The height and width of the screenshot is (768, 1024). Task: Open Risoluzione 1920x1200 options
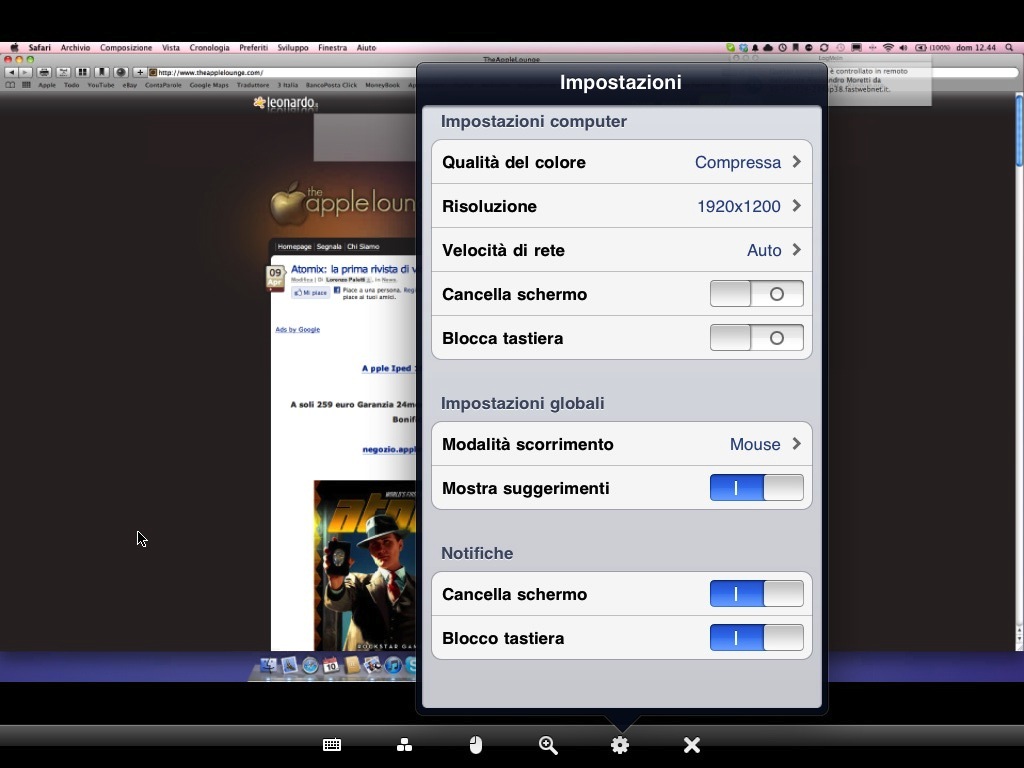coord(622,206)
